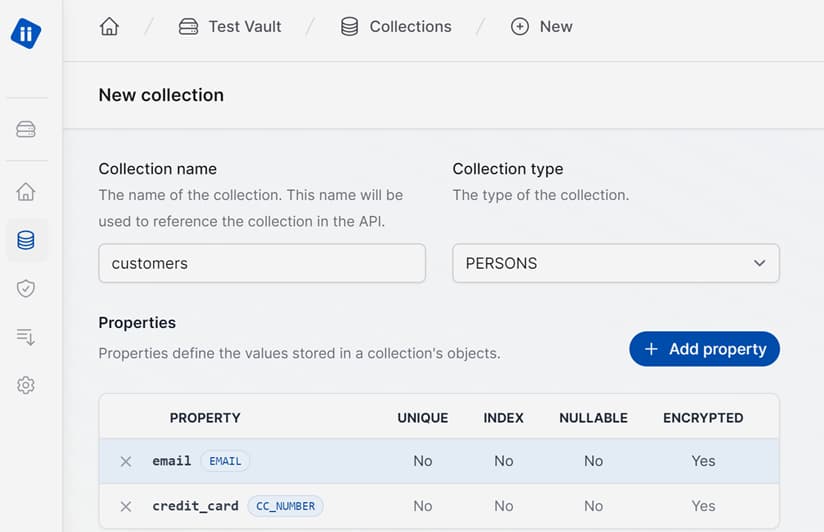Open the vault icon in sidebar

pyautogui.click(x=26, y=129)
